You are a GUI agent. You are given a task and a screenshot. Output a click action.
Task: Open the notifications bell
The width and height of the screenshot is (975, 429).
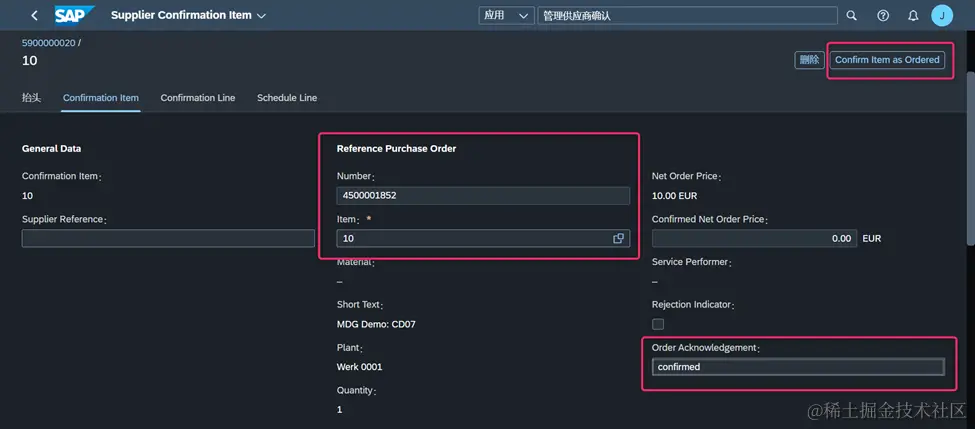pyautogui.click(x=913, y=16)
